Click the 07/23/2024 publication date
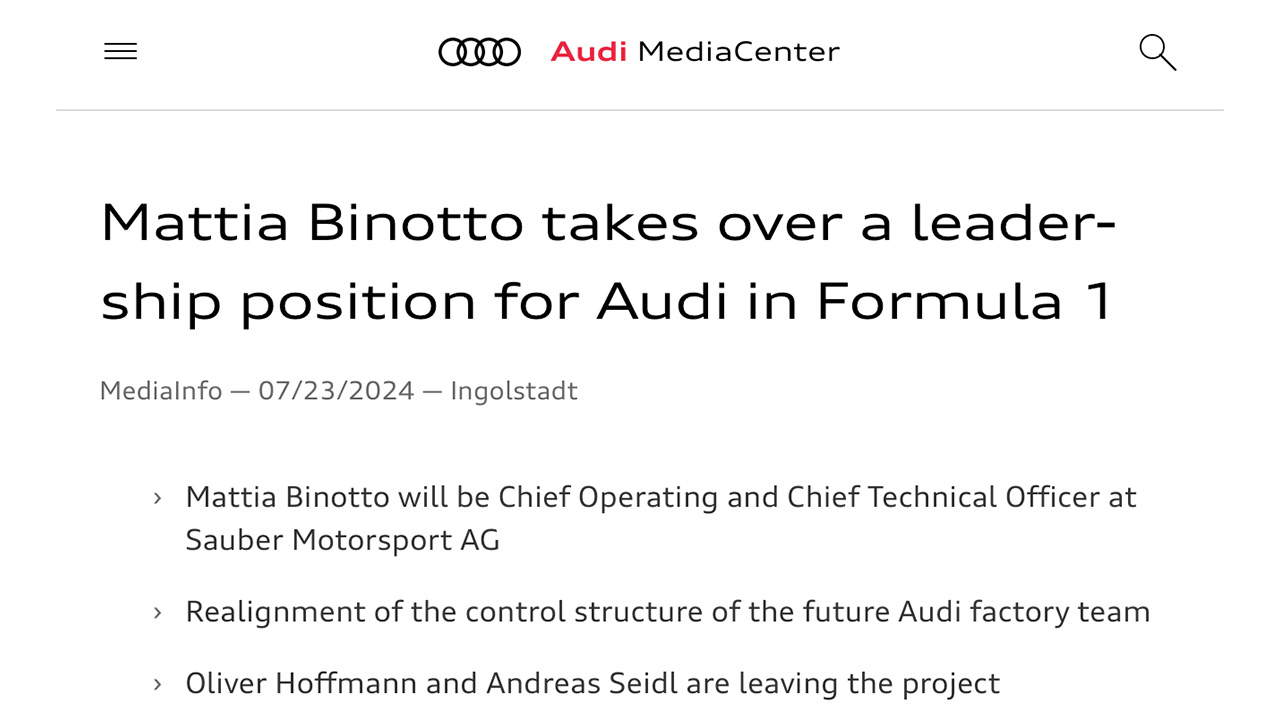Screen dimensions: 1280x720 coord(336,391)
